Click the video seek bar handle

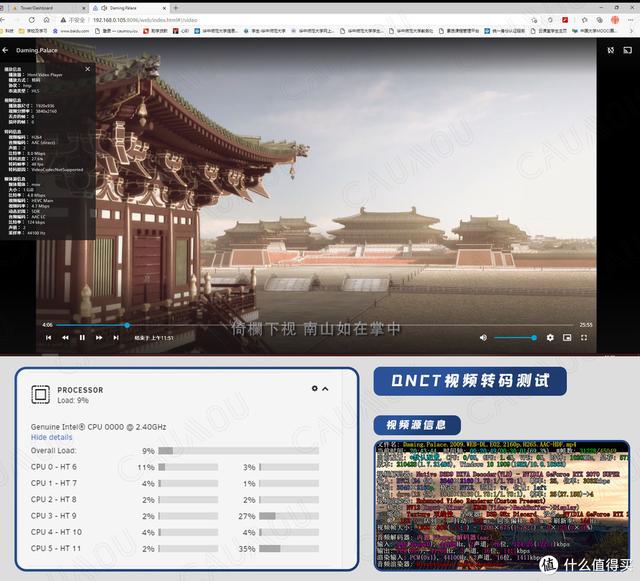(x=127, y=325)
